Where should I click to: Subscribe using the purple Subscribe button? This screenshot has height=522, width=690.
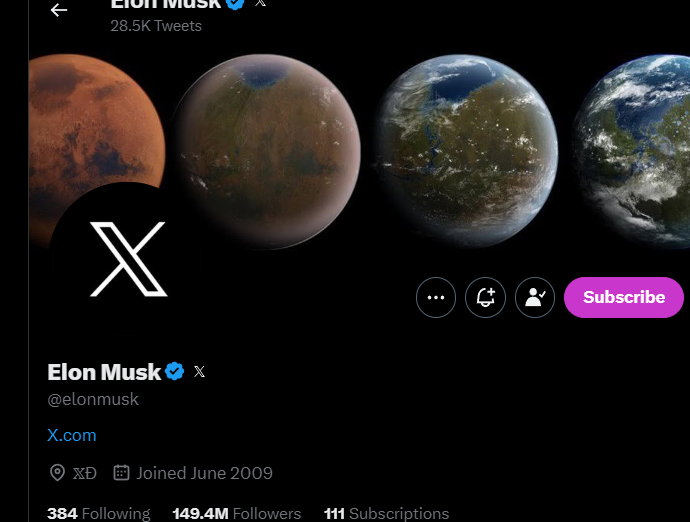coord(624,298)
